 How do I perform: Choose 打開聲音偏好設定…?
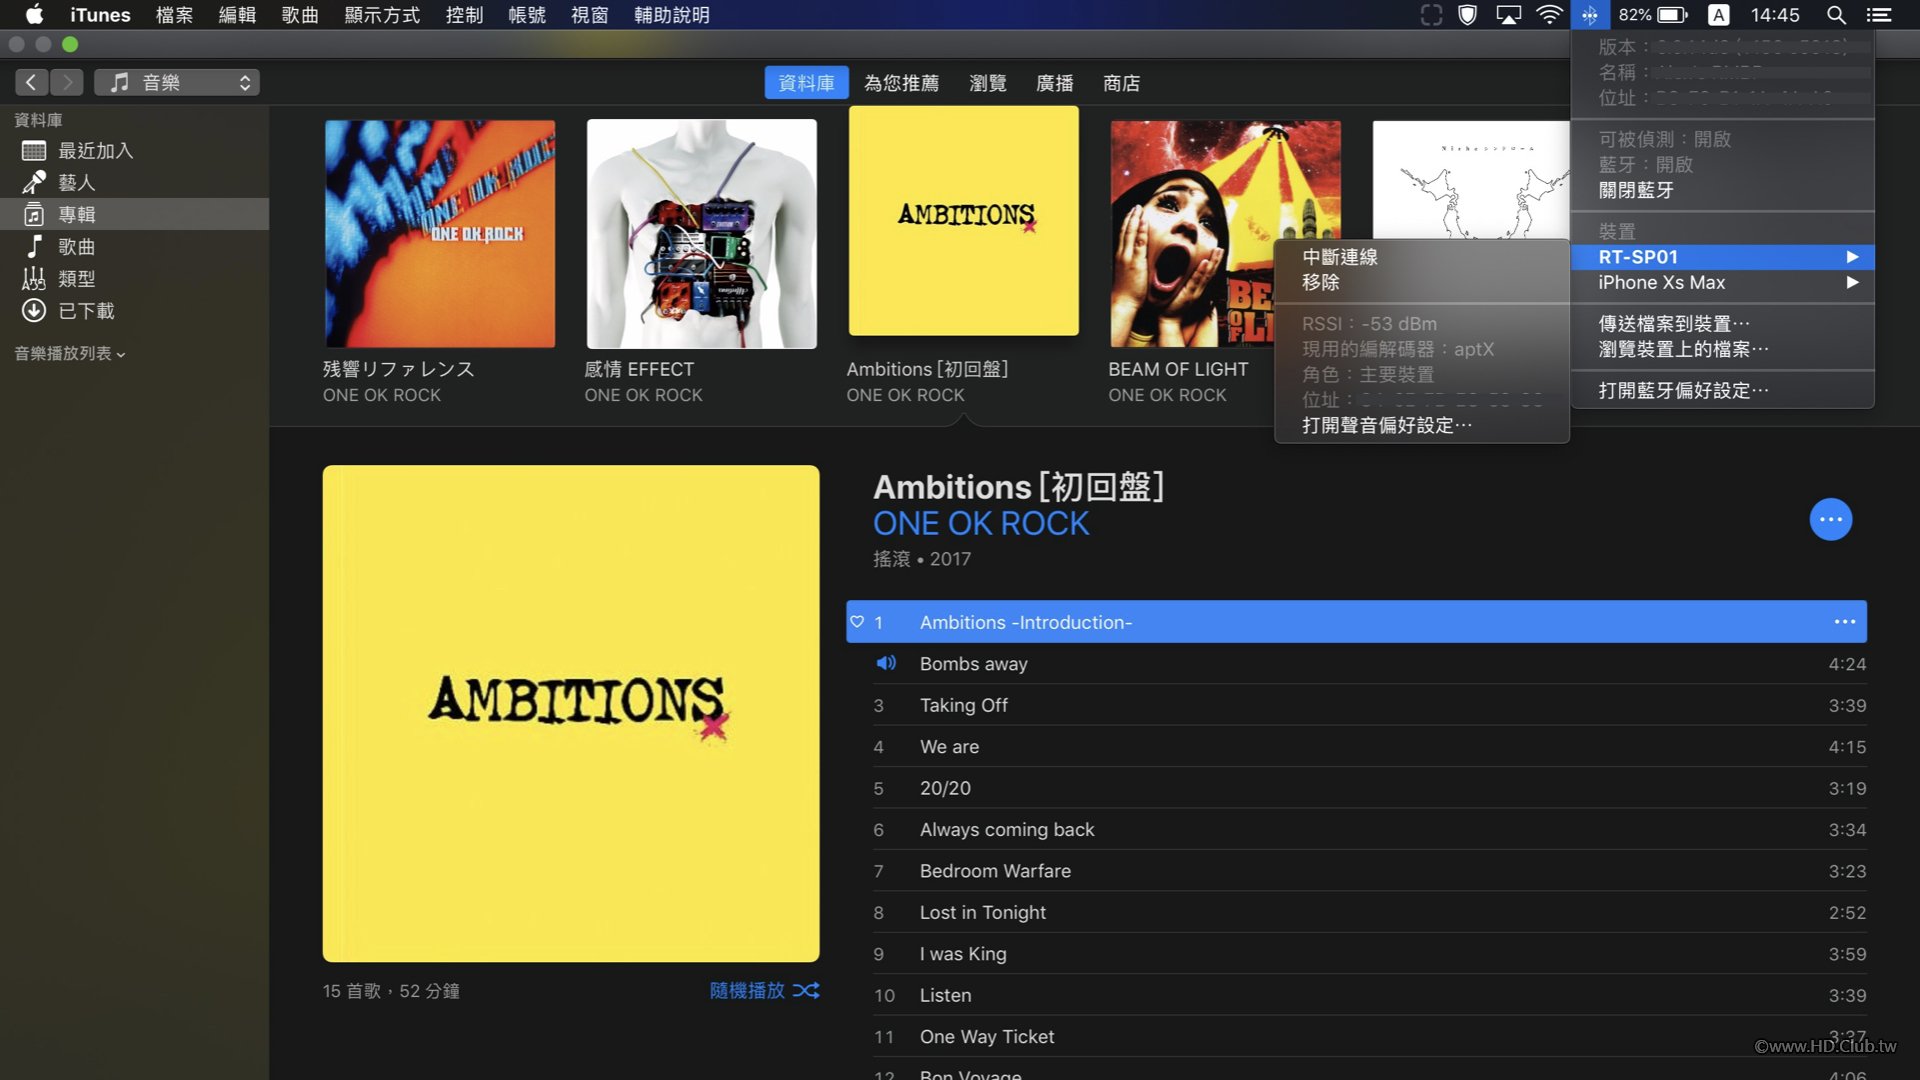(1421, 425)
